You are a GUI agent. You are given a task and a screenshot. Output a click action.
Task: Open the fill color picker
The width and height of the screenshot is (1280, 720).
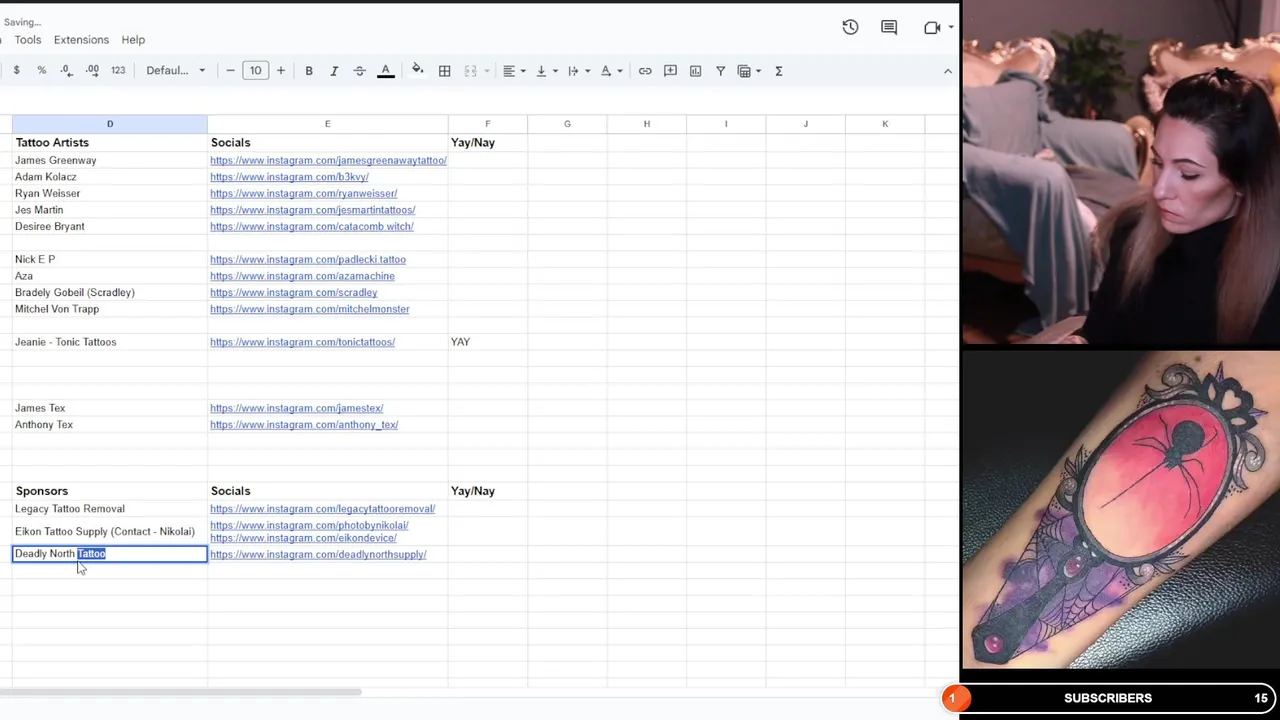[x=418, y=70]
